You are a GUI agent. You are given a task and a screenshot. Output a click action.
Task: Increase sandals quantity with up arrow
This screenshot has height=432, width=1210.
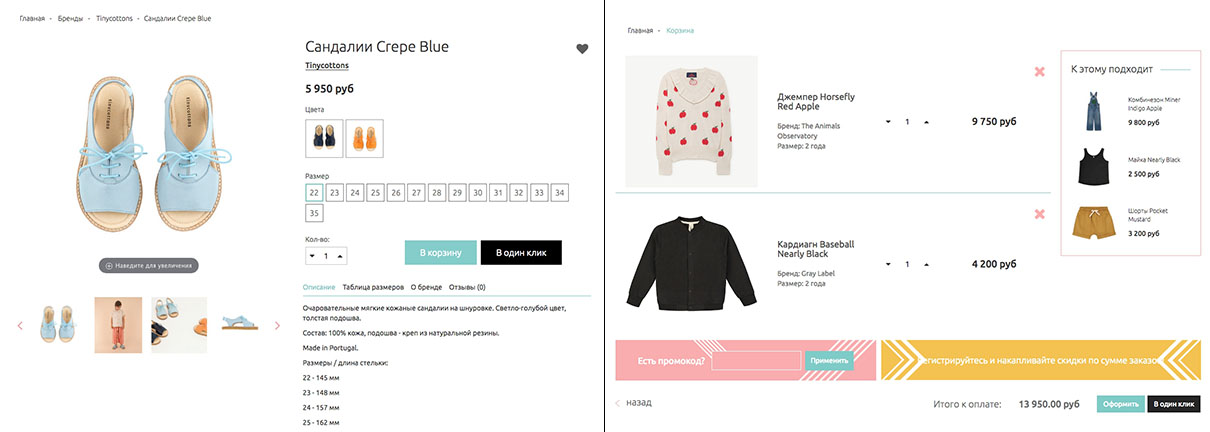[342, 256]
